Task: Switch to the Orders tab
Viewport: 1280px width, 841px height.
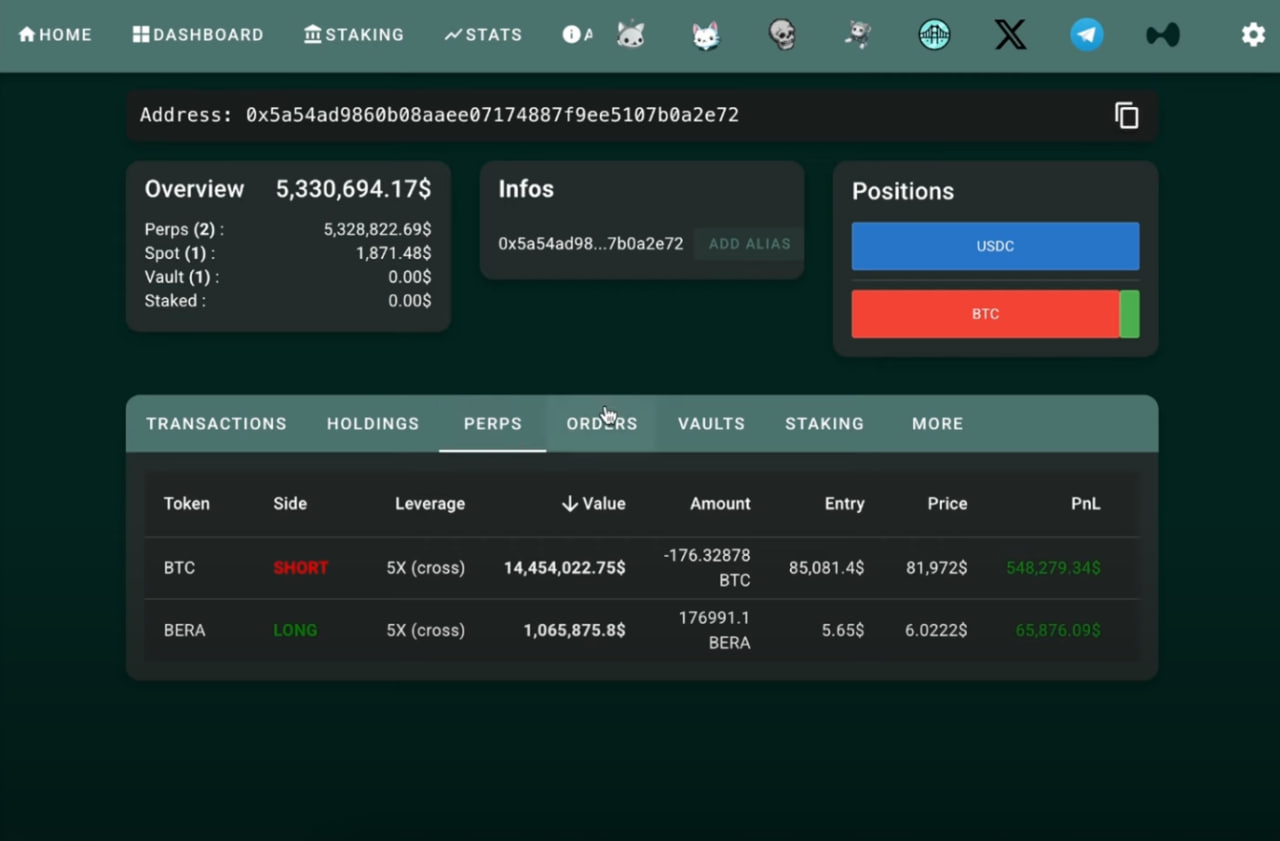Action: click(601, 424)
